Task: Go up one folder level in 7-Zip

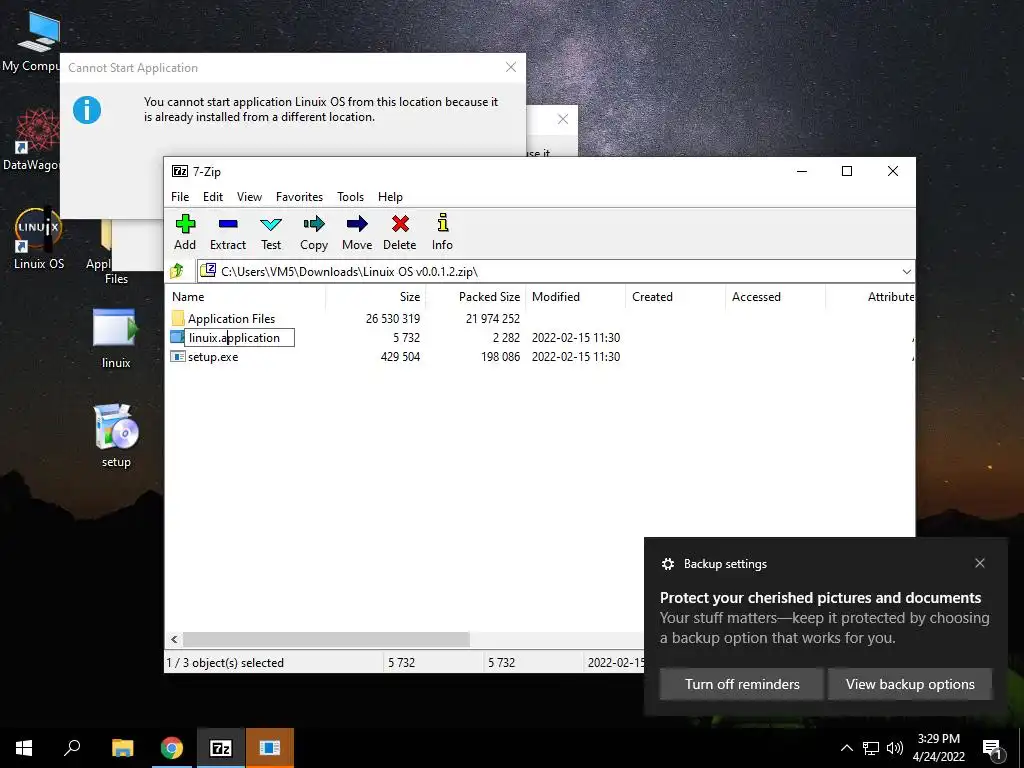Action: click(x=177, y=271)
